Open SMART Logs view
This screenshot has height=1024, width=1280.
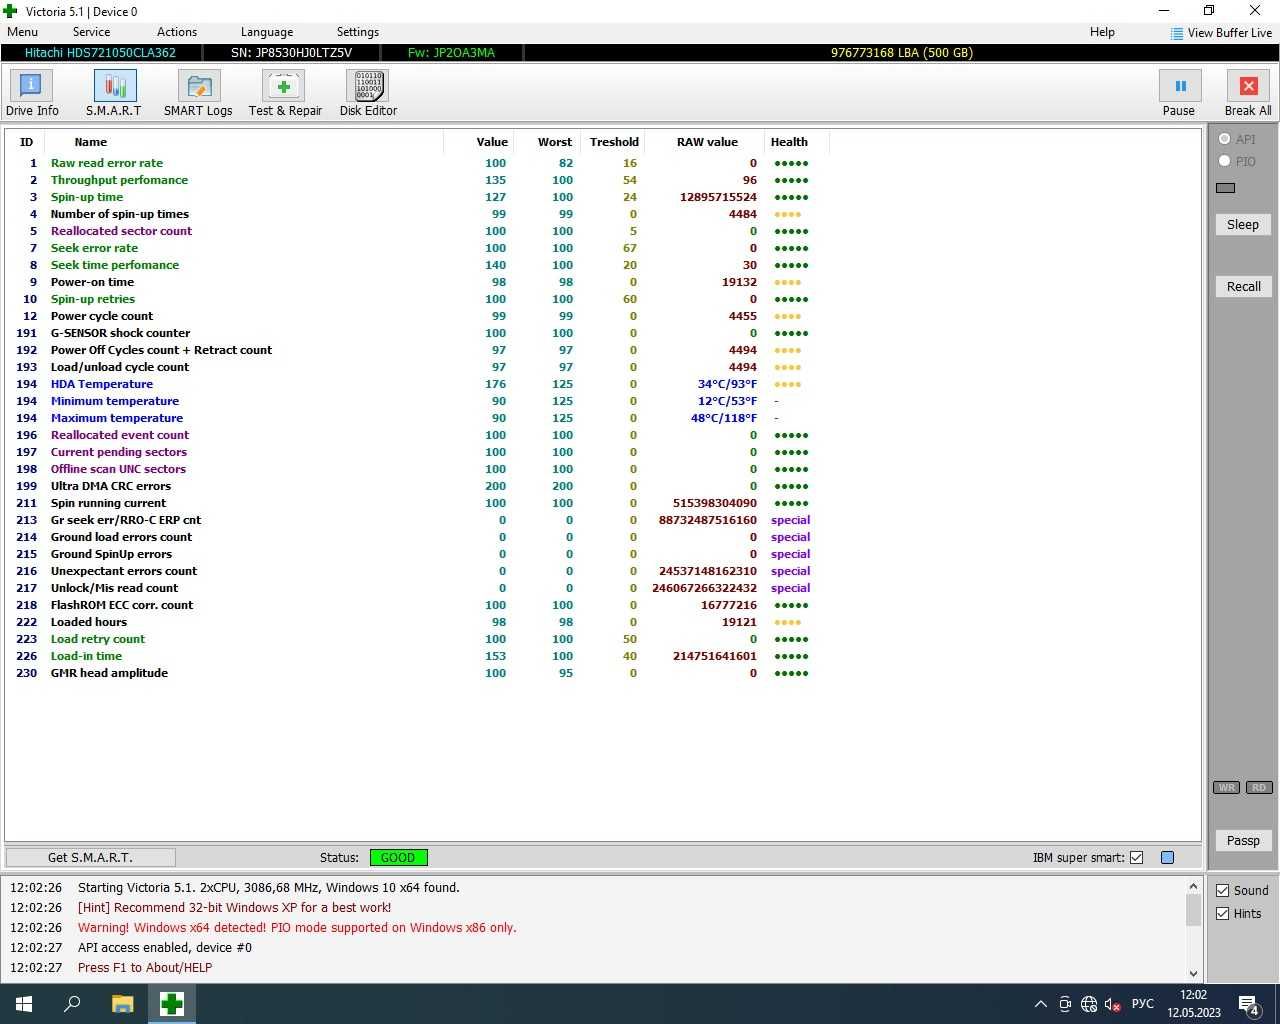pyautogui.click(x=198, y=94)
